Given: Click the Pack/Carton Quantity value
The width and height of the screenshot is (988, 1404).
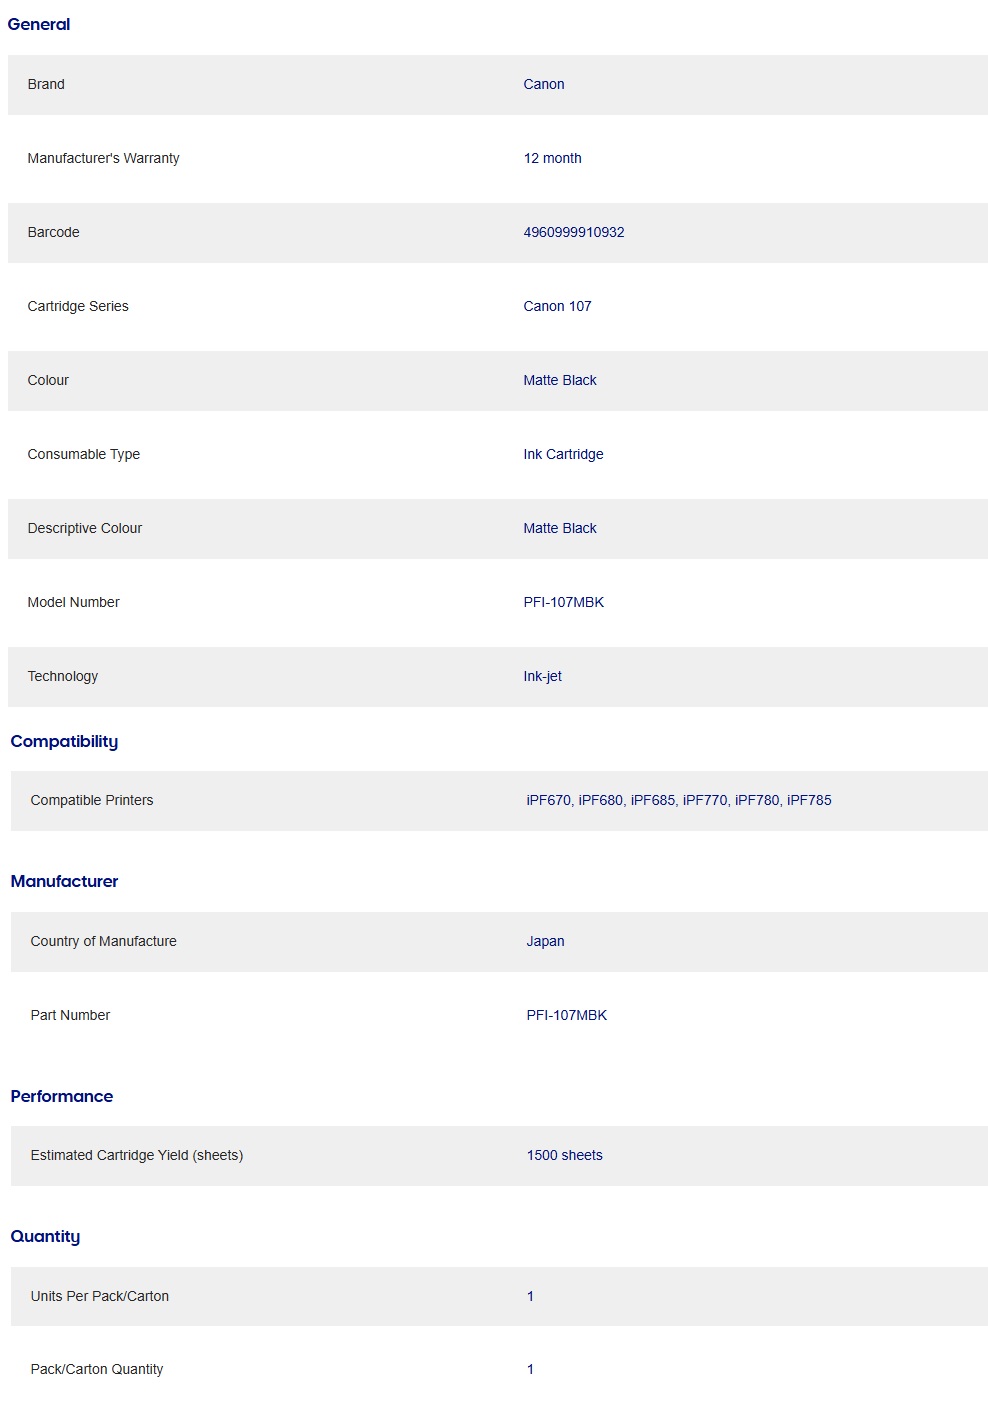Looking at the screenshot, I should (530, 1369).
